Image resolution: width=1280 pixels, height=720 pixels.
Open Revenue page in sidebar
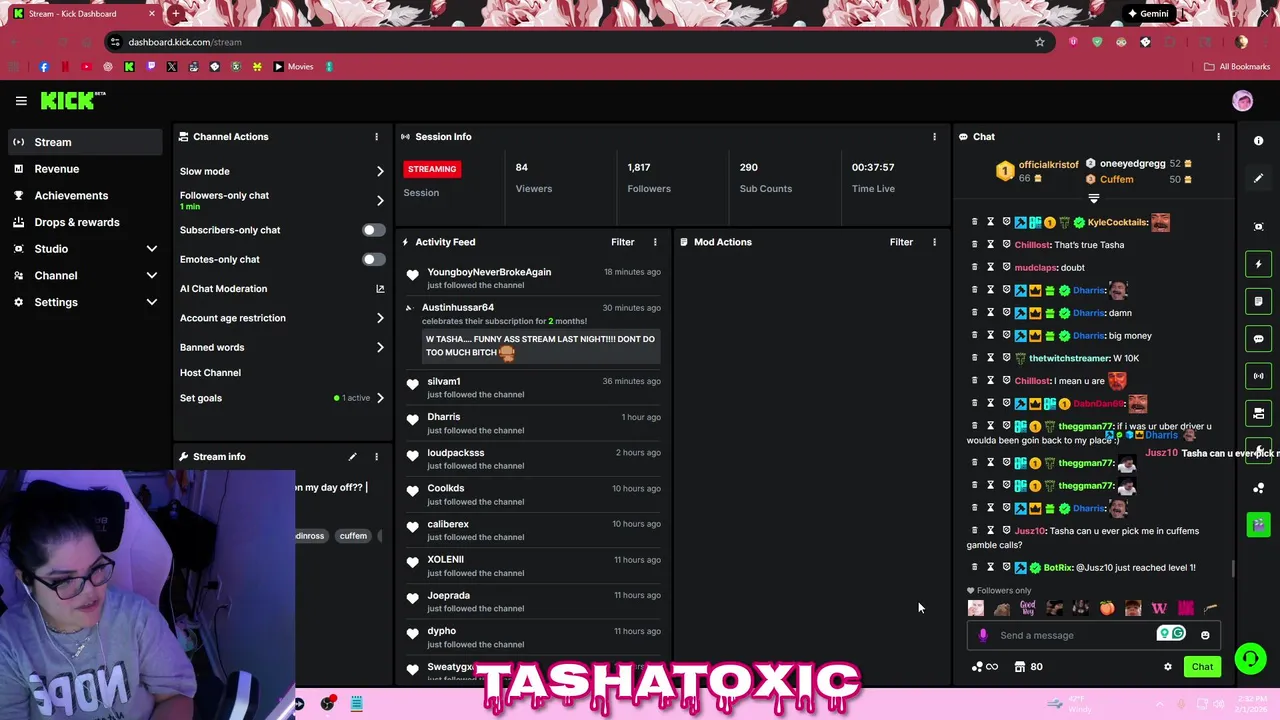pyautogui.click(x=84, y=169)
